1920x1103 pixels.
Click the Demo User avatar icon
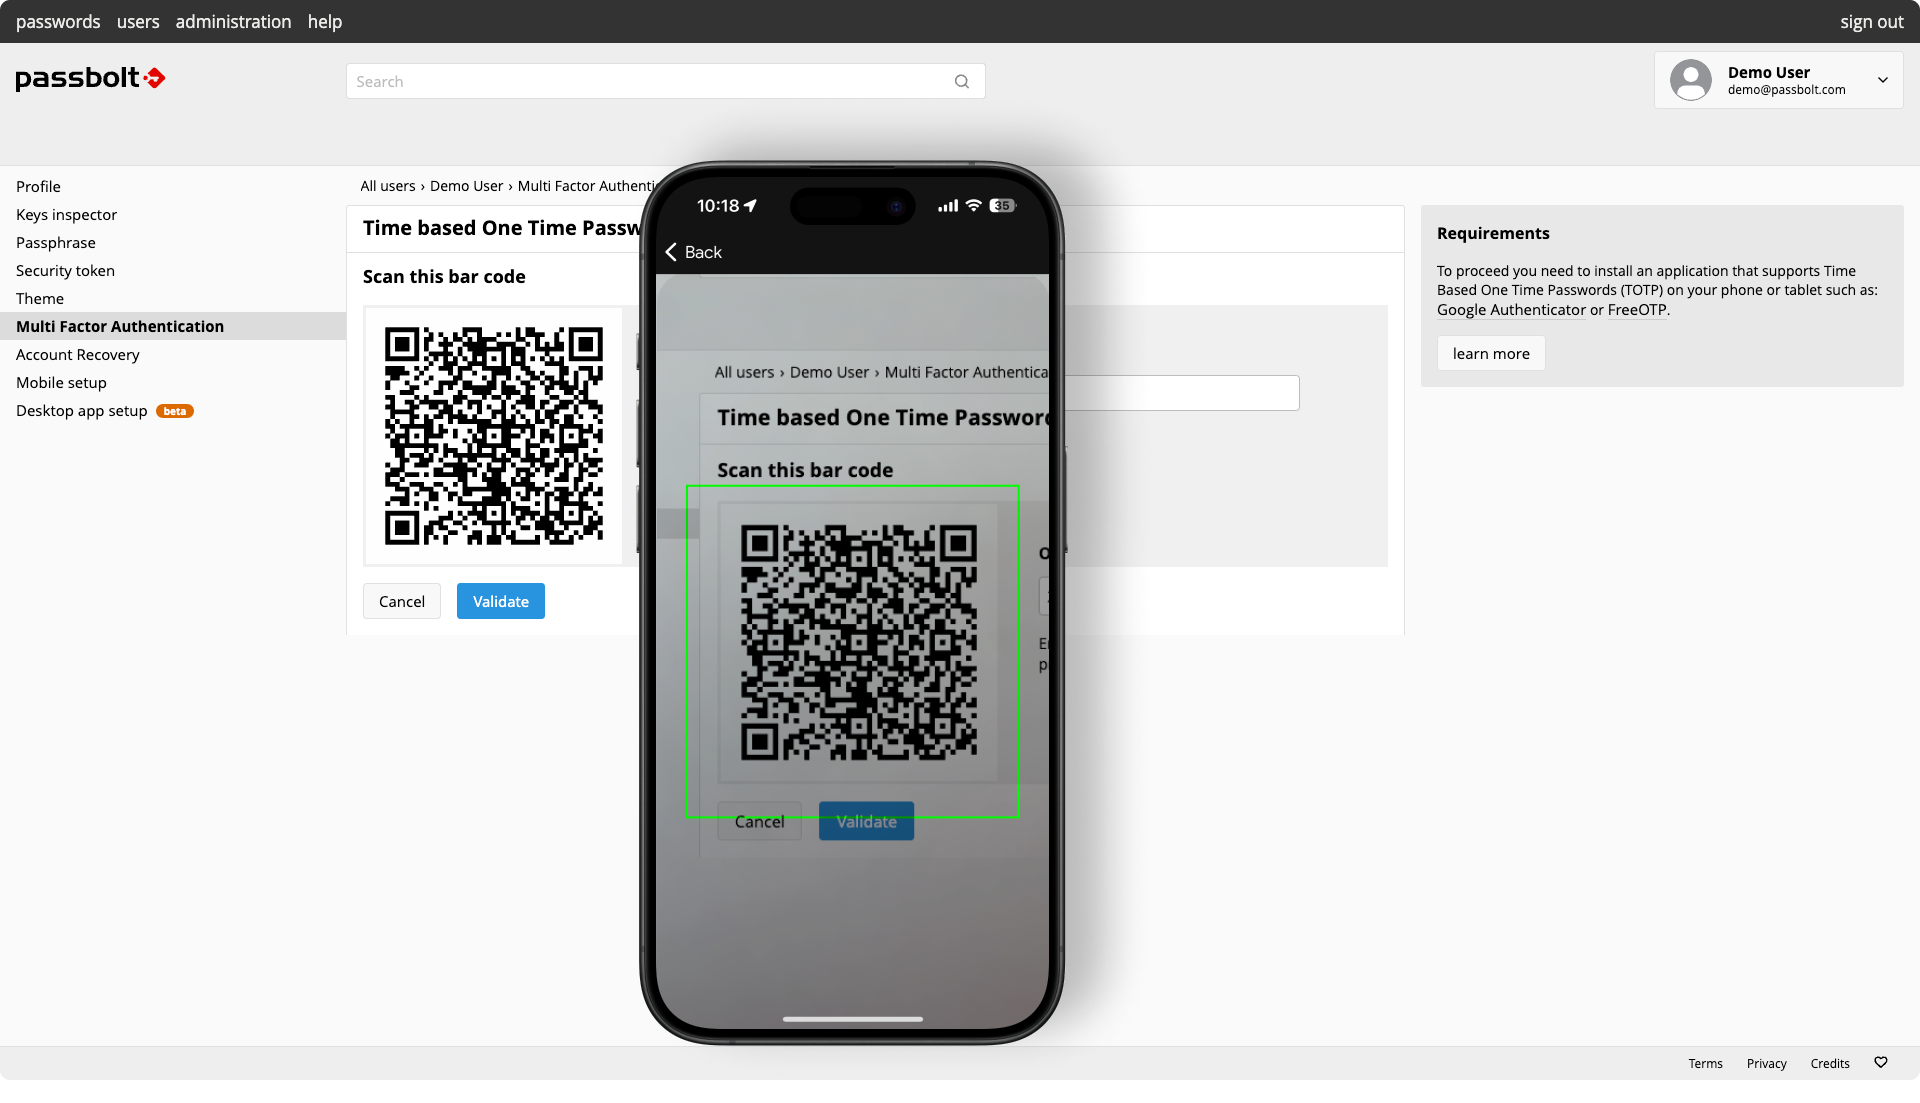[x=1692, y=80]
